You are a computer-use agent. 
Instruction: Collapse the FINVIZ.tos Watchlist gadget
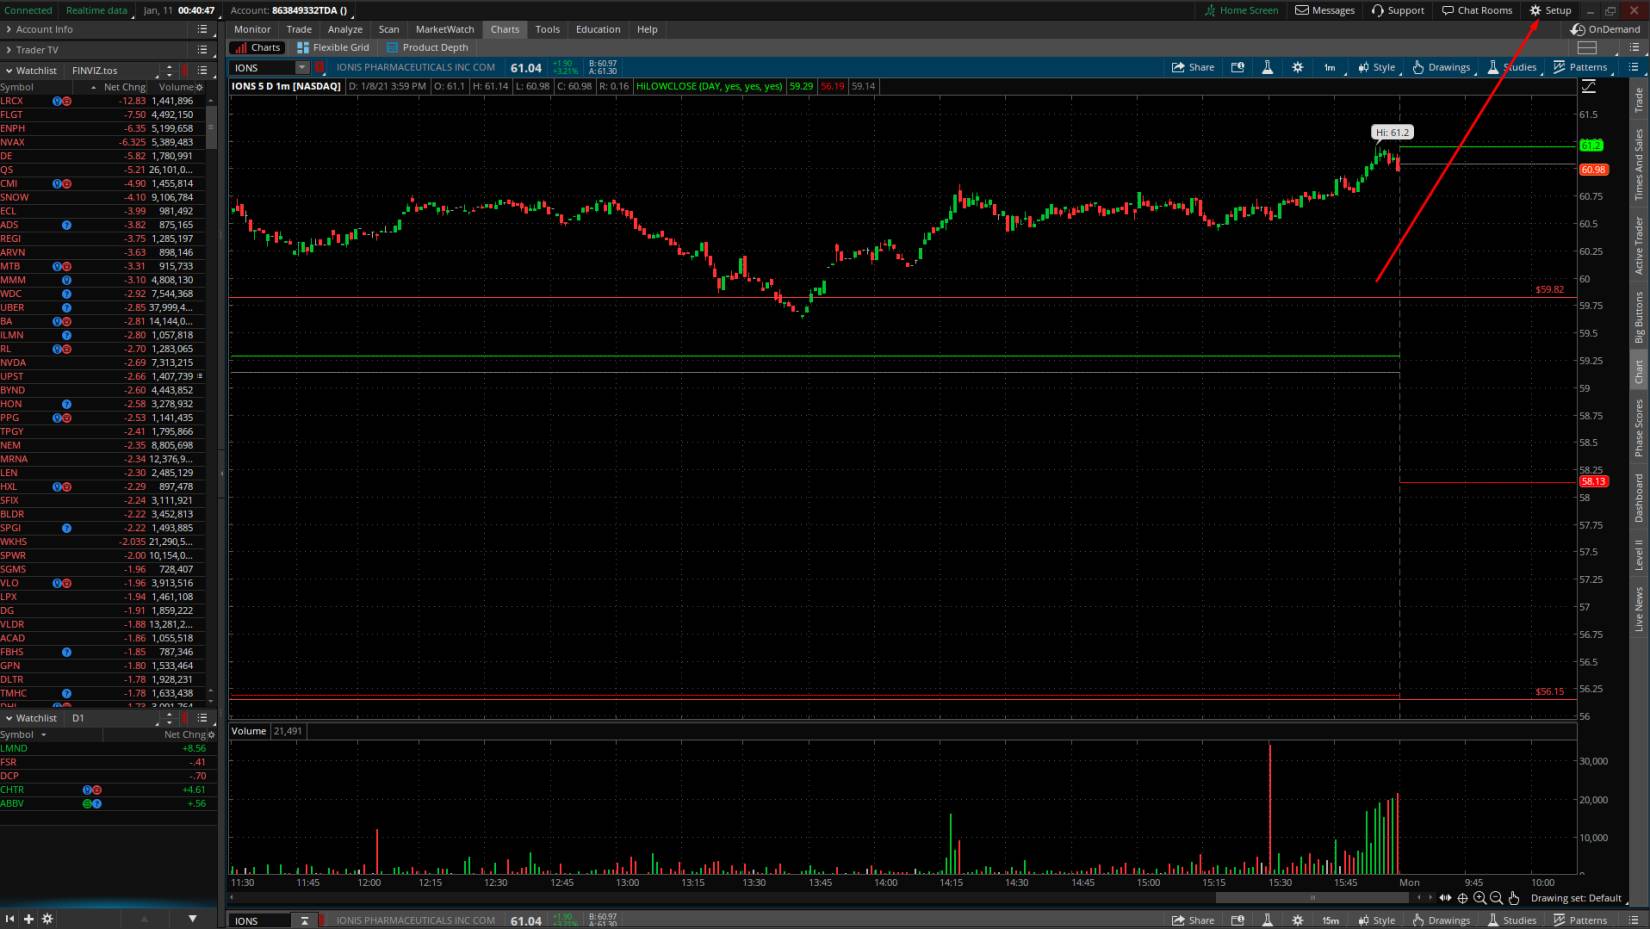9,71
